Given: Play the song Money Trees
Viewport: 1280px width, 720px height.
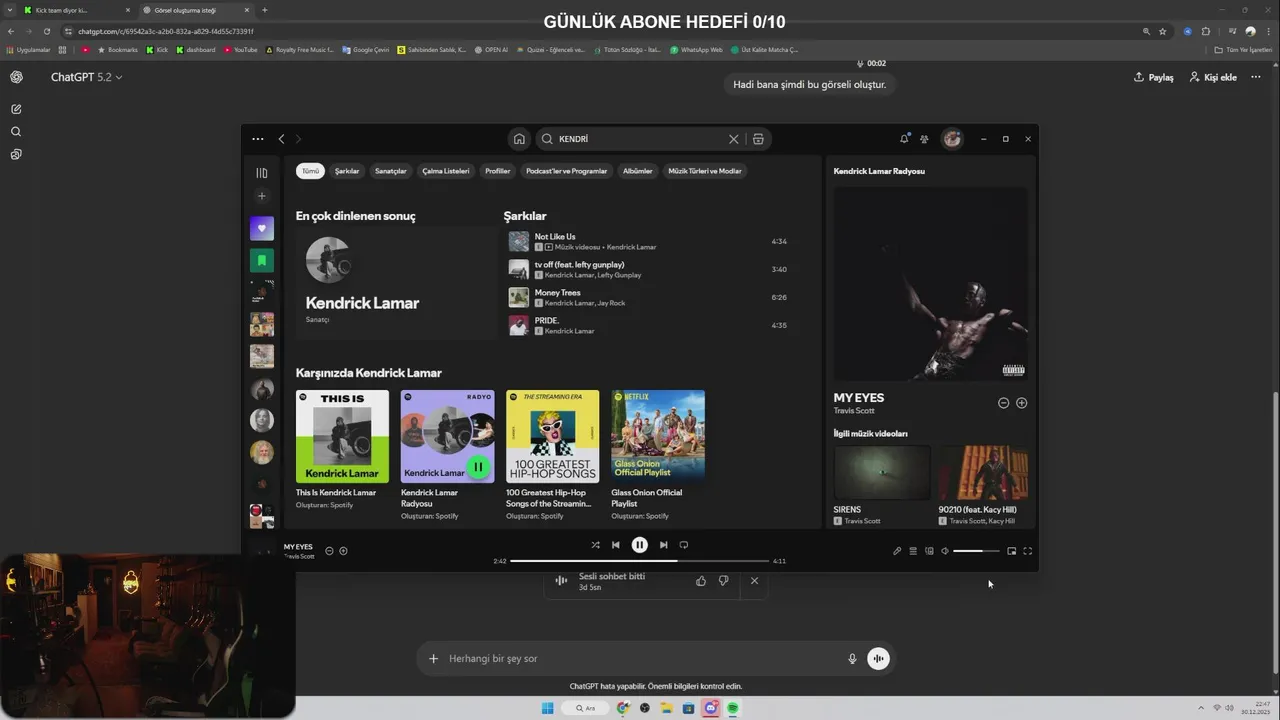Looking at the screenshot, I should [647, 297].
